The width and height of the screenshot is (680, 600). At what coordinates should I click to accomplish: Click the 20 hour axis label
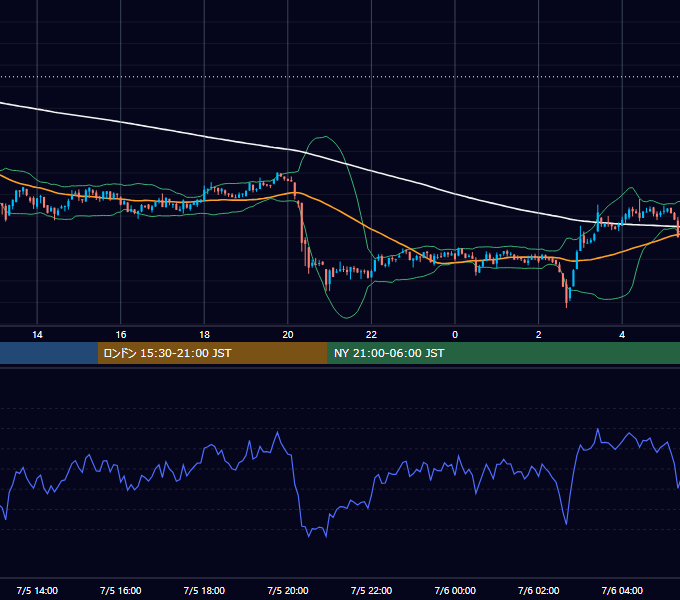point(288,335)
